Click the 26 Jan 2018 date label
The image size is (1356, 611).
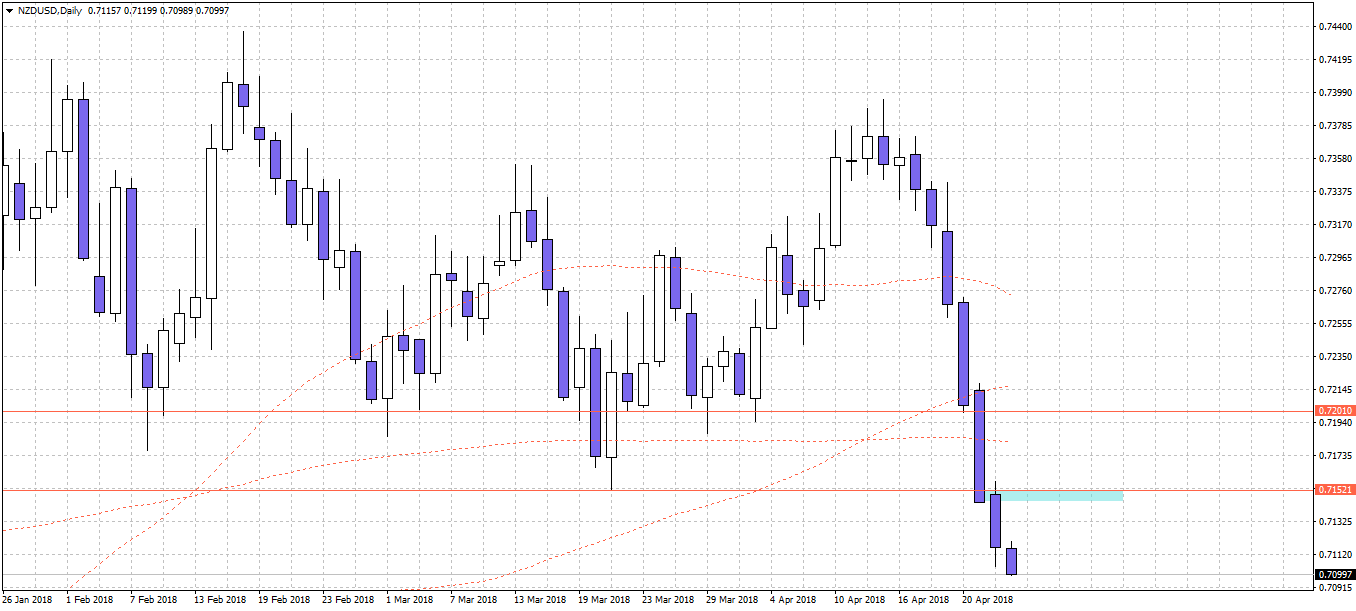click(27, 600)
